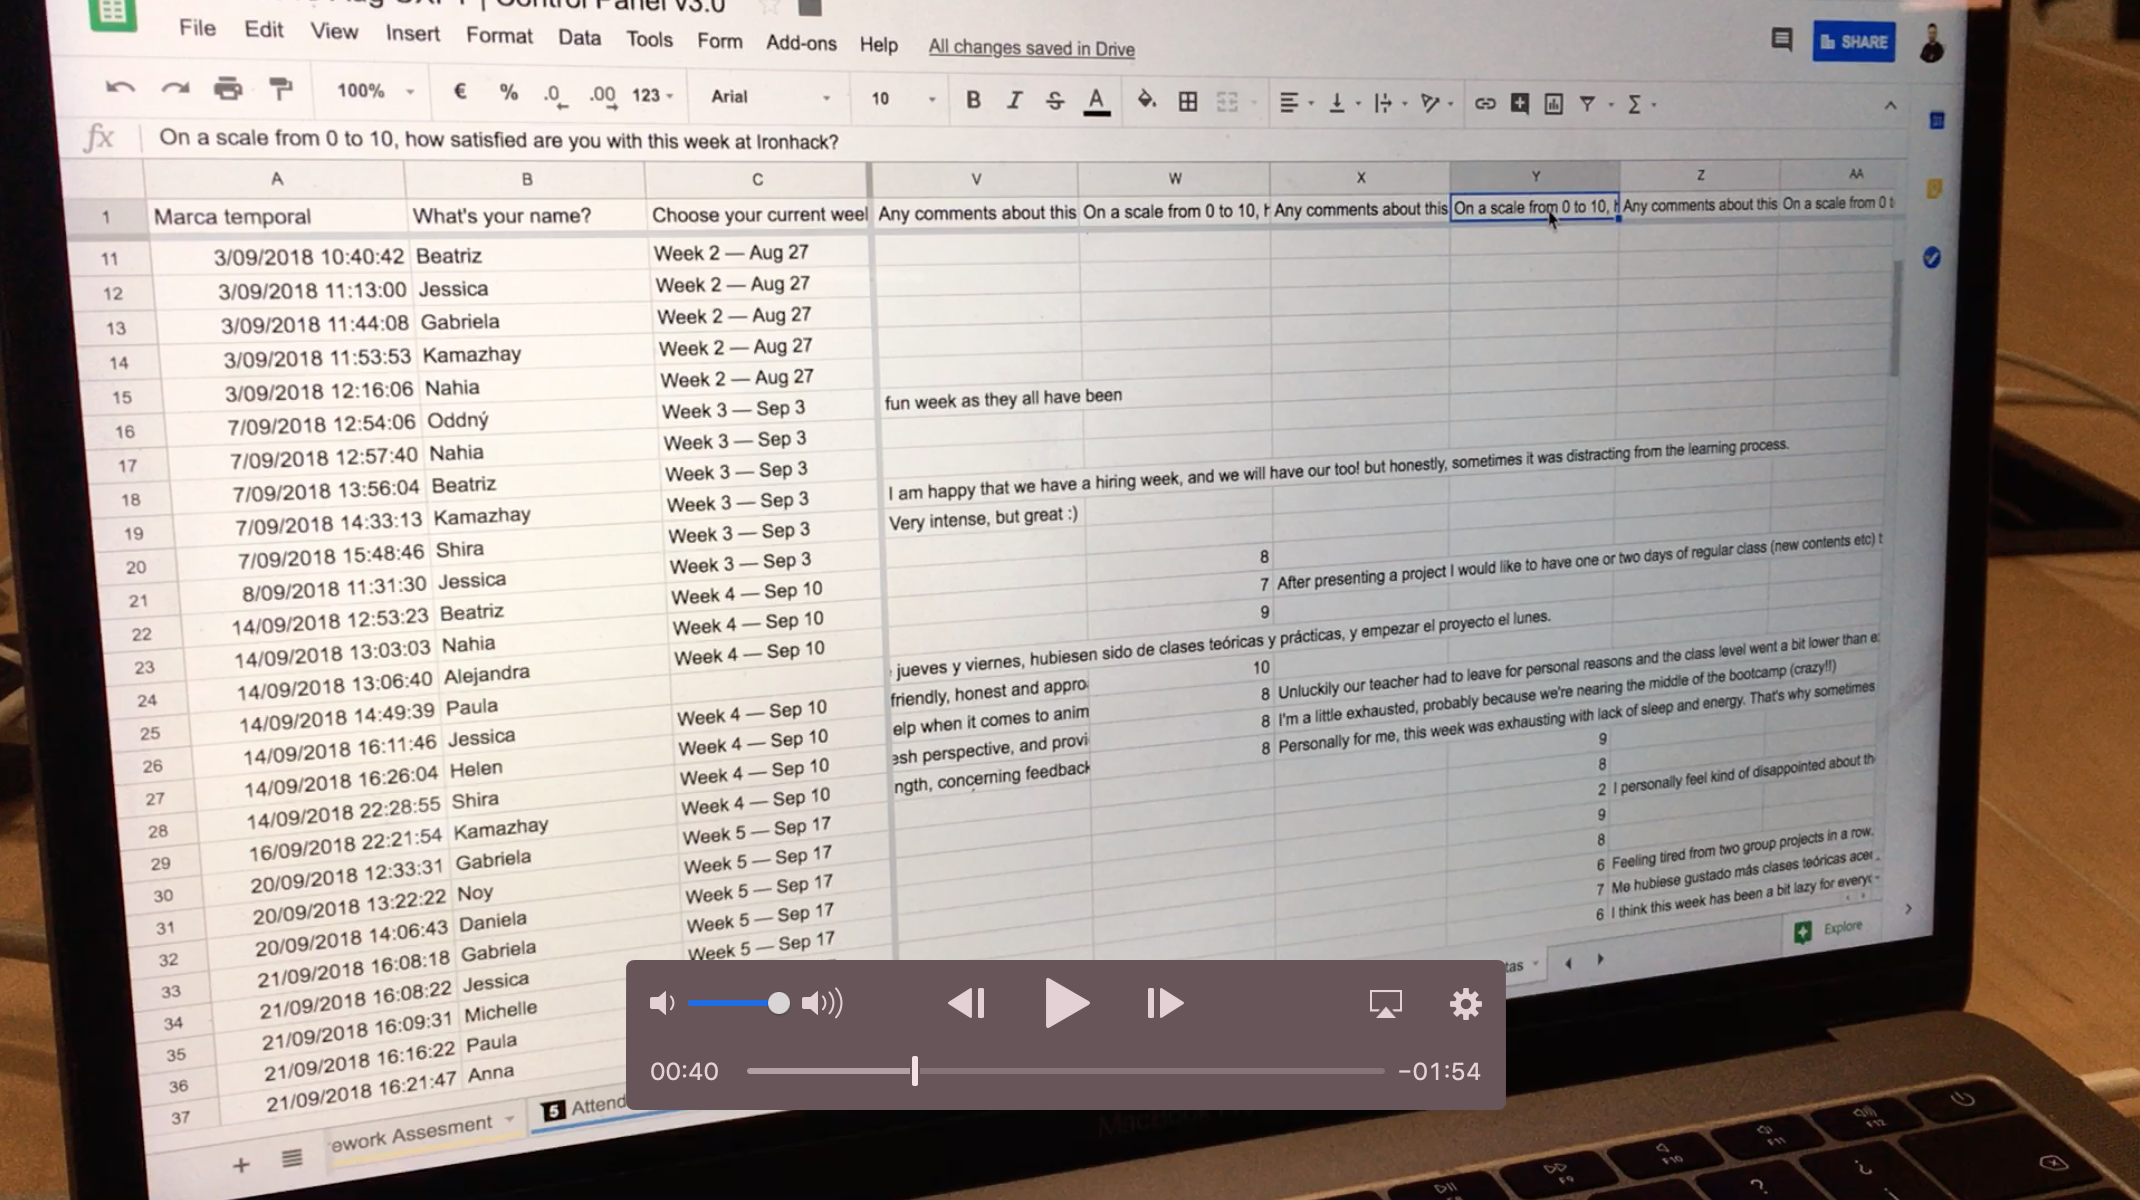Skip backward in video player
The width and height of the screenshot is (2140, 1200).
[966, 1003]
